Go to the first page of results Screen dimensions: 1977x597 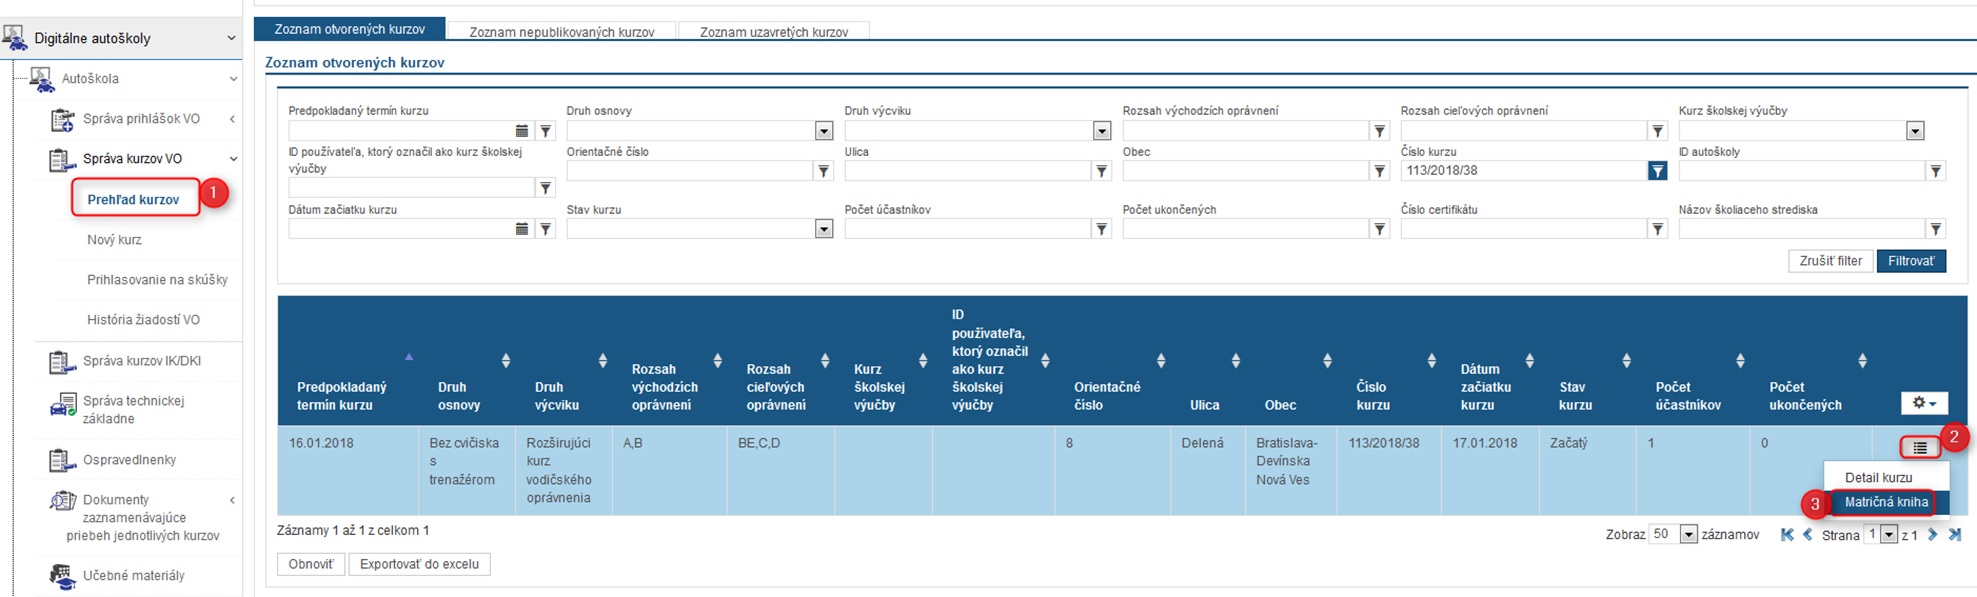tap(1787, 535)
